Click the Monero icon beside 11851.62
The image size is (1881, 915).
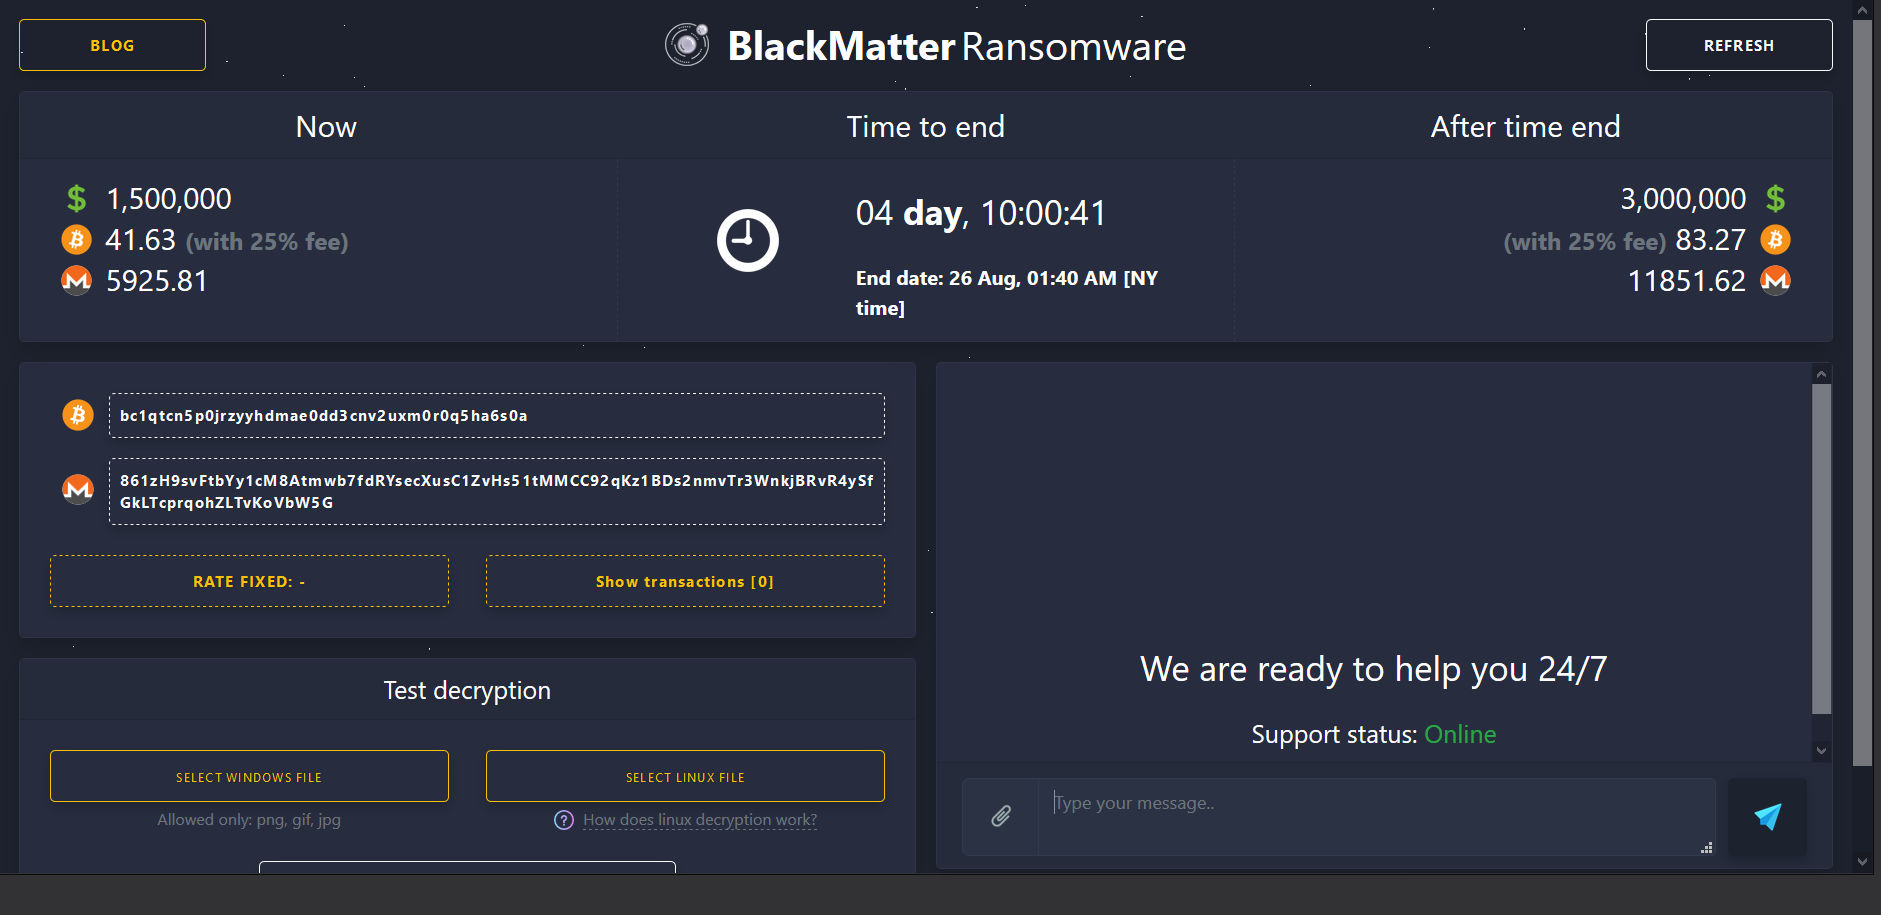coord(1775,280)
